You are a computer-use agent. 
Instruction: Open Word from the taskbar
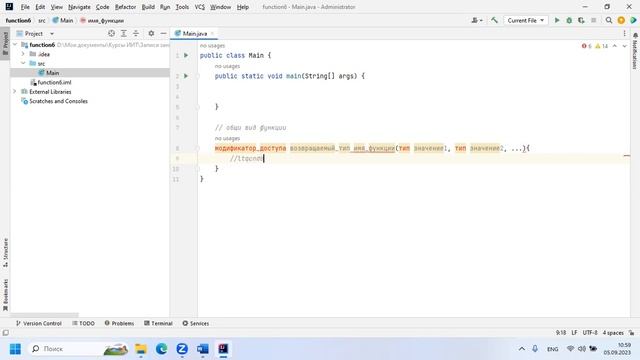(202, 349)
